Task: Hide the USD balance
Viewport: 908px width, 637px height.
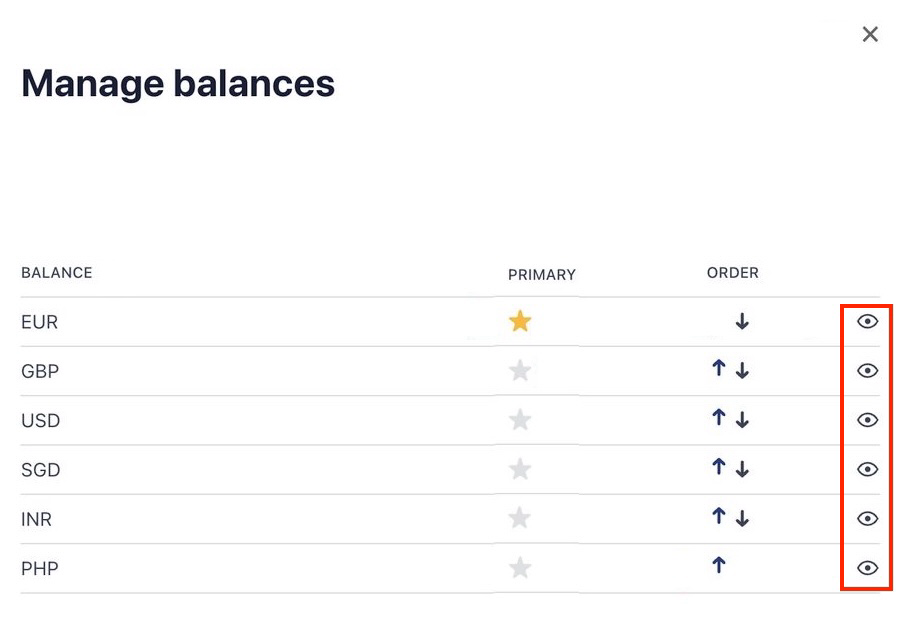Action: tap(867, 420)
